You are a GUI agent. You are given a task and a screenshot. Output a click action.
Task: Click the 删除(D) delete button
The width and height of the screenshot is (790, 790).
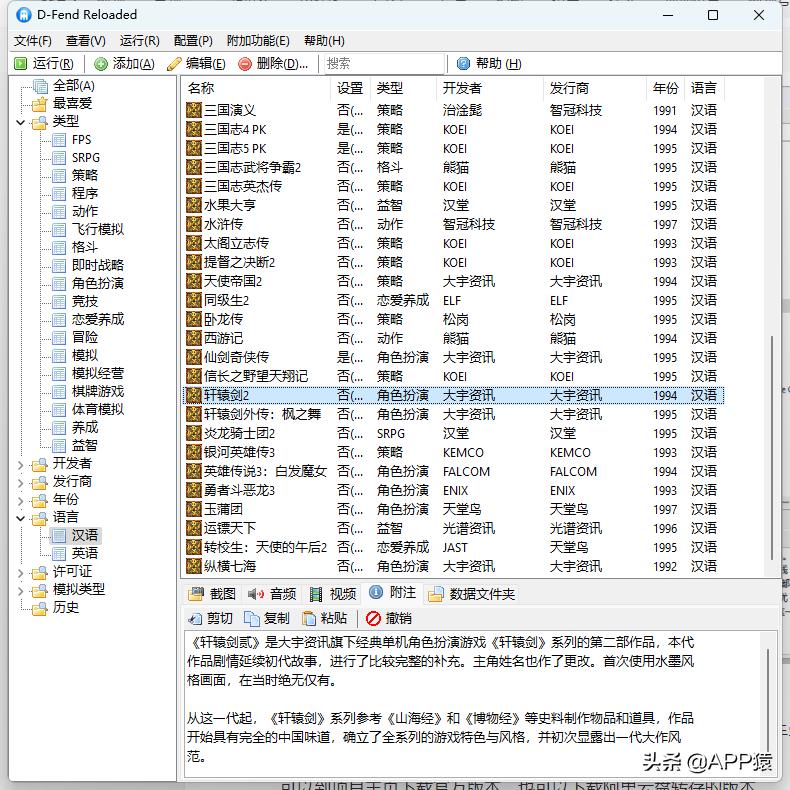(x=273, y=63)
